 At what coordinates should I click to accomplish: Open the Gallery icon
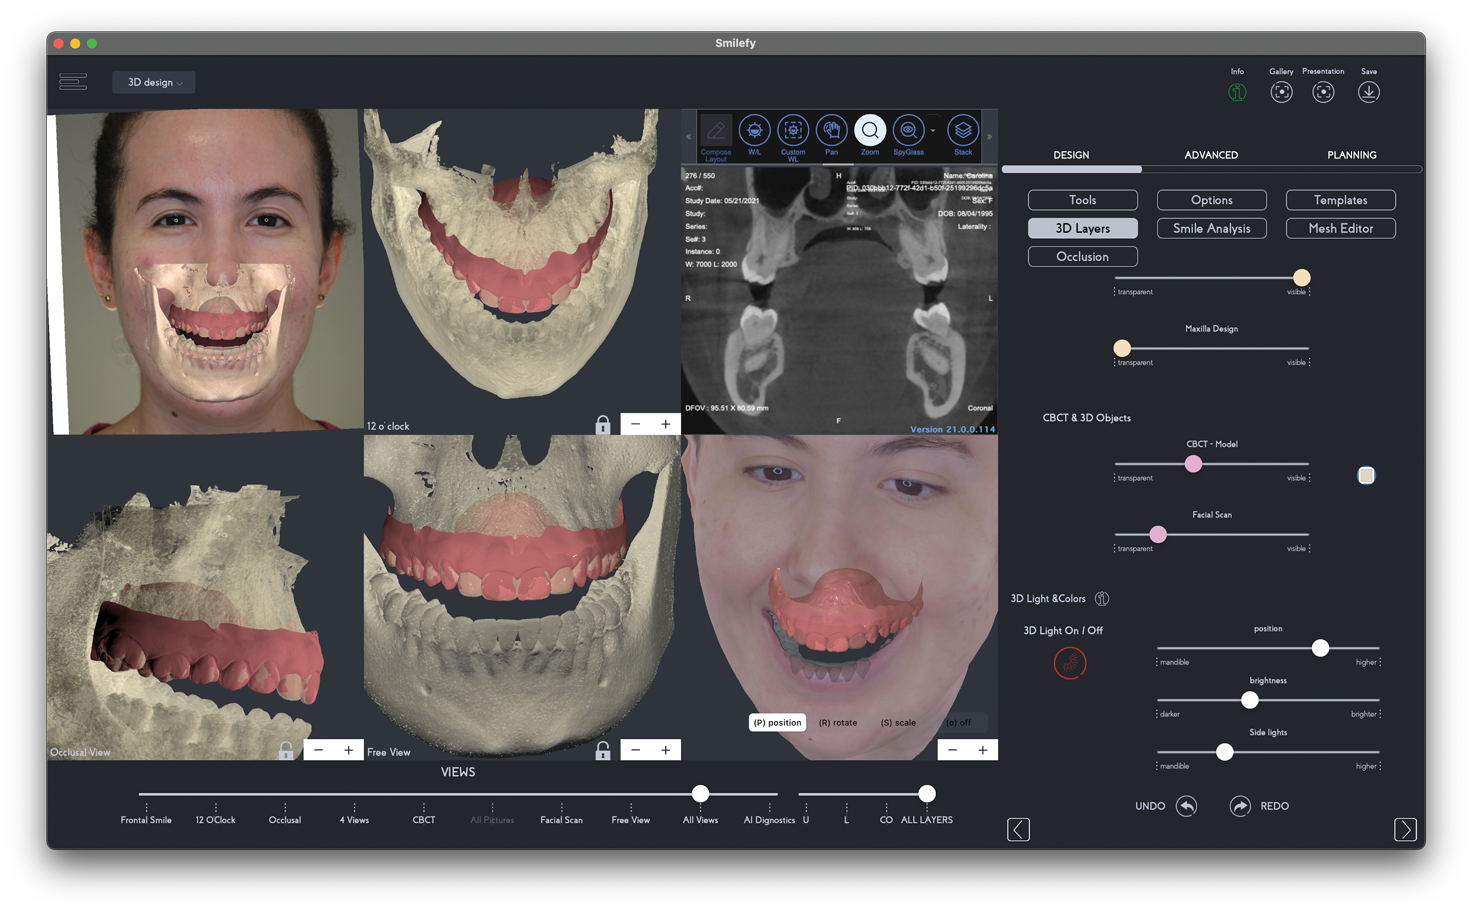(x=1281, y=92)
